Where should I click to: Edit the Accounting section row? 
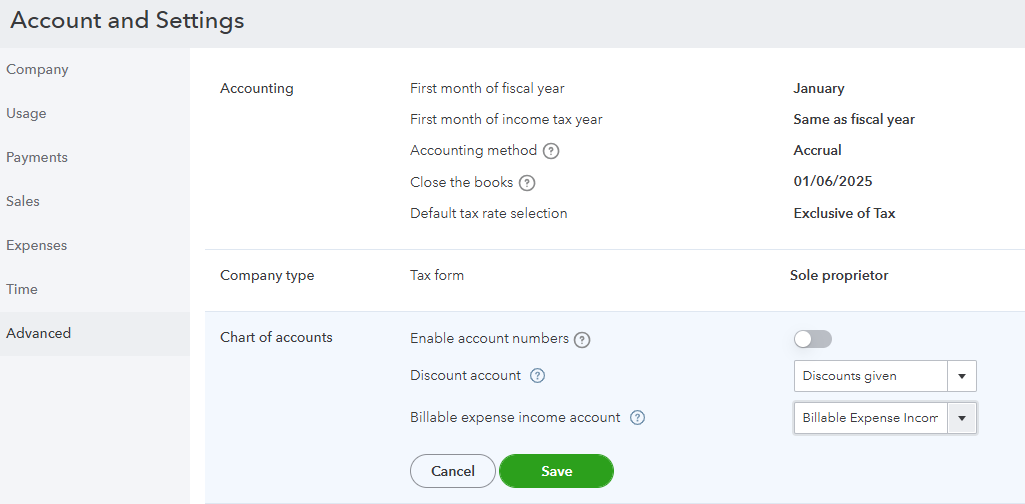(614, 151)
